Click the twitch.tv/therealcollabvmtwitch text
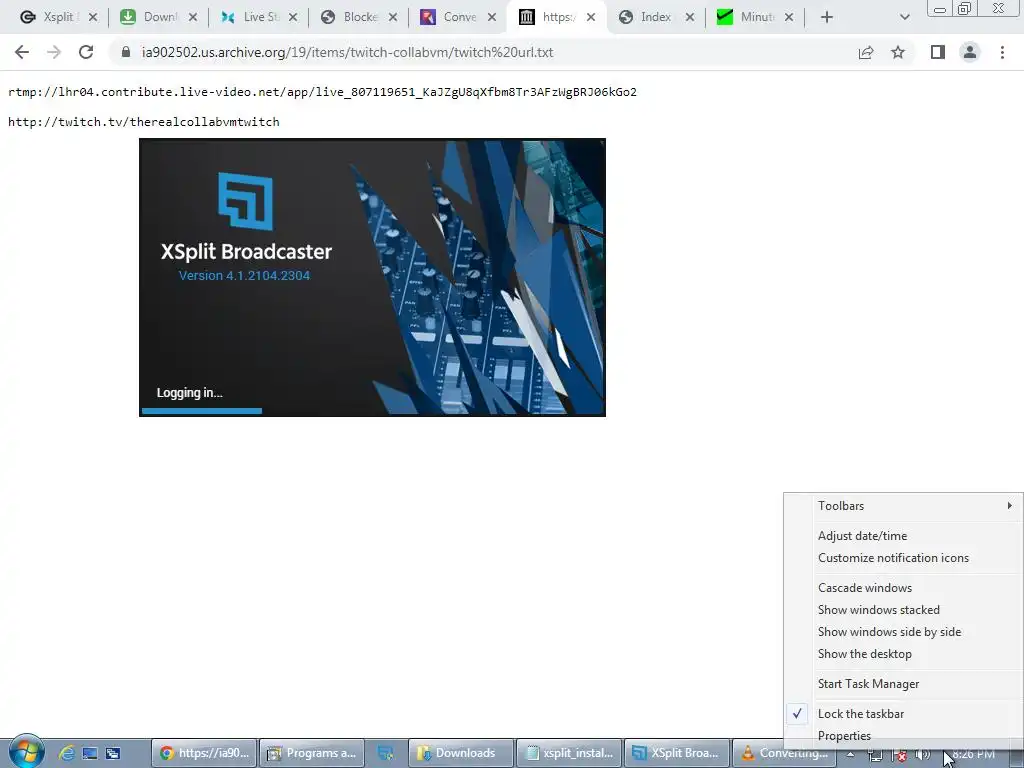 pos(144,121)
